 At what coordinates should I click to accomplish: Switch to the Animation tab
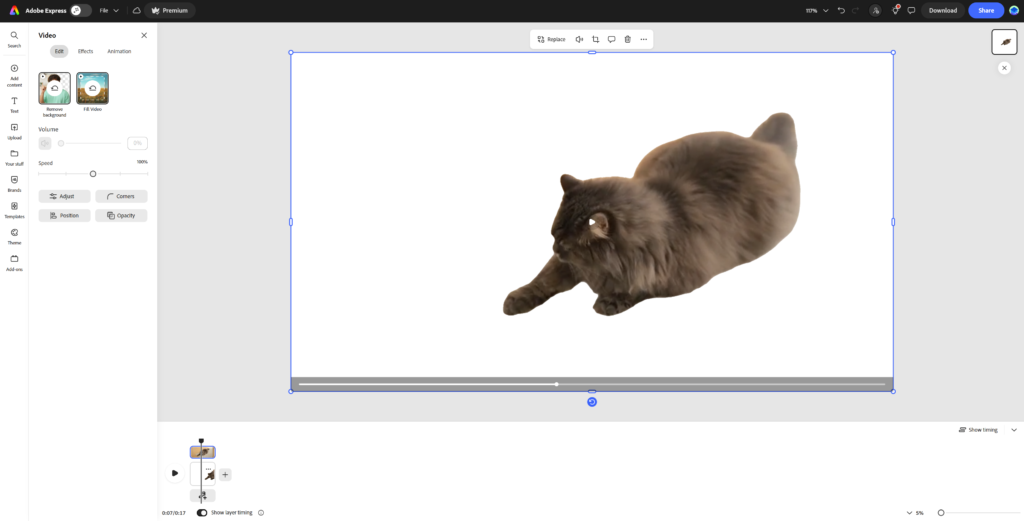point(119,51)
